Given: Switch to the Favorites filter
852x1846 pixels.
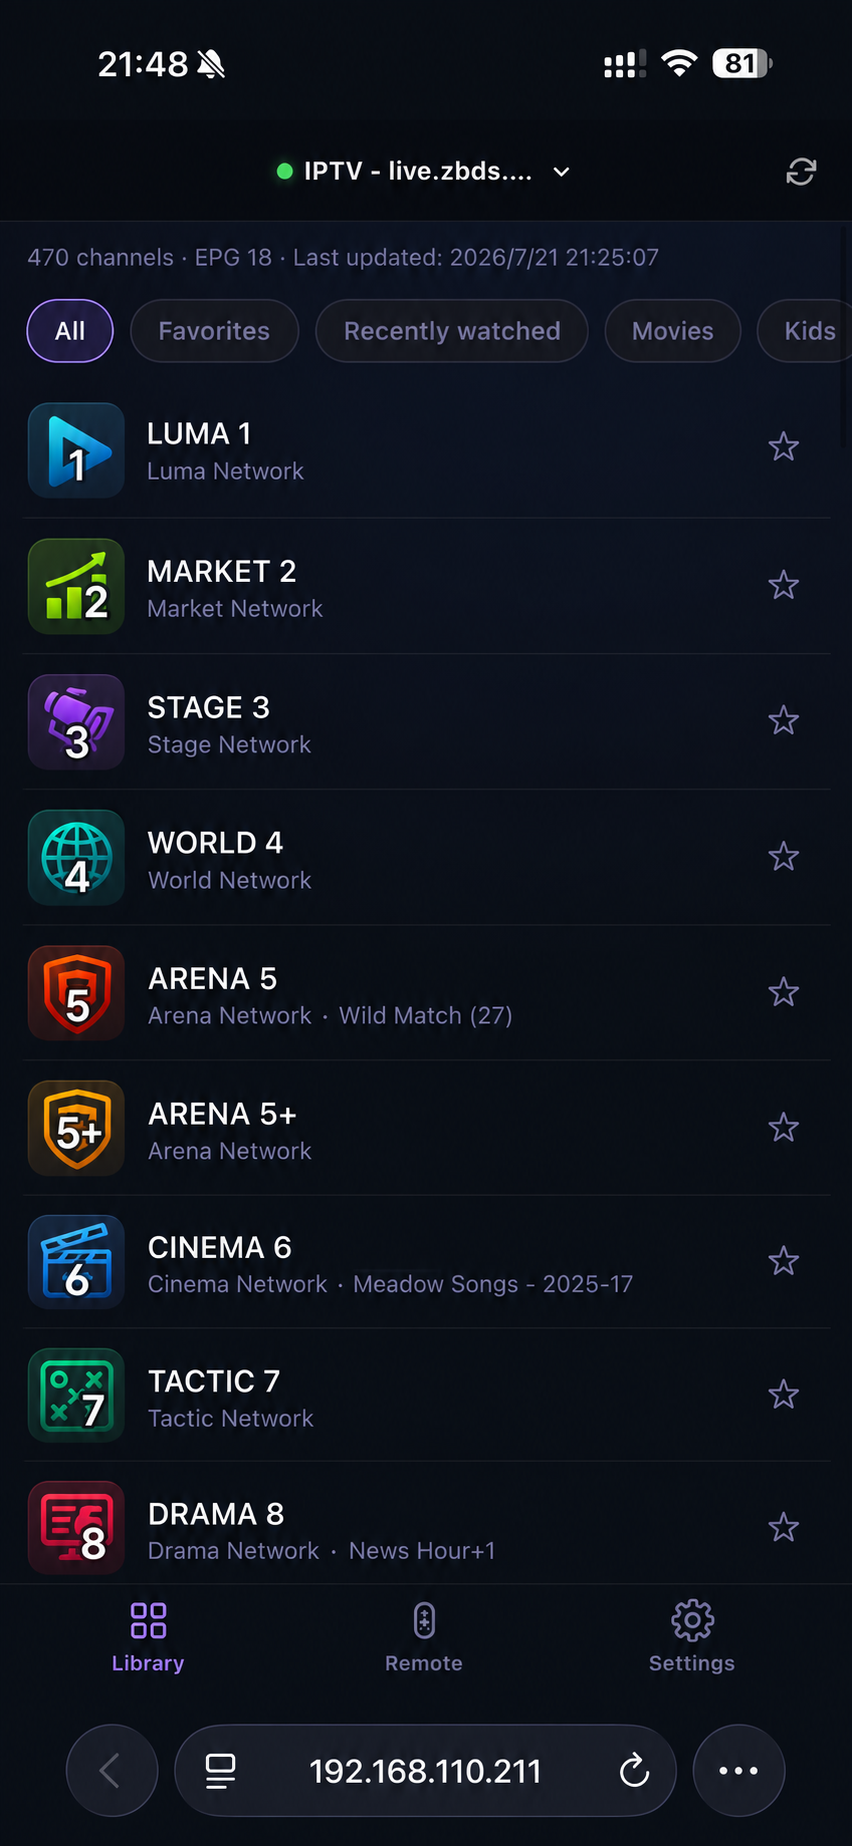Looking at the screenshot, I should point(214,331).
